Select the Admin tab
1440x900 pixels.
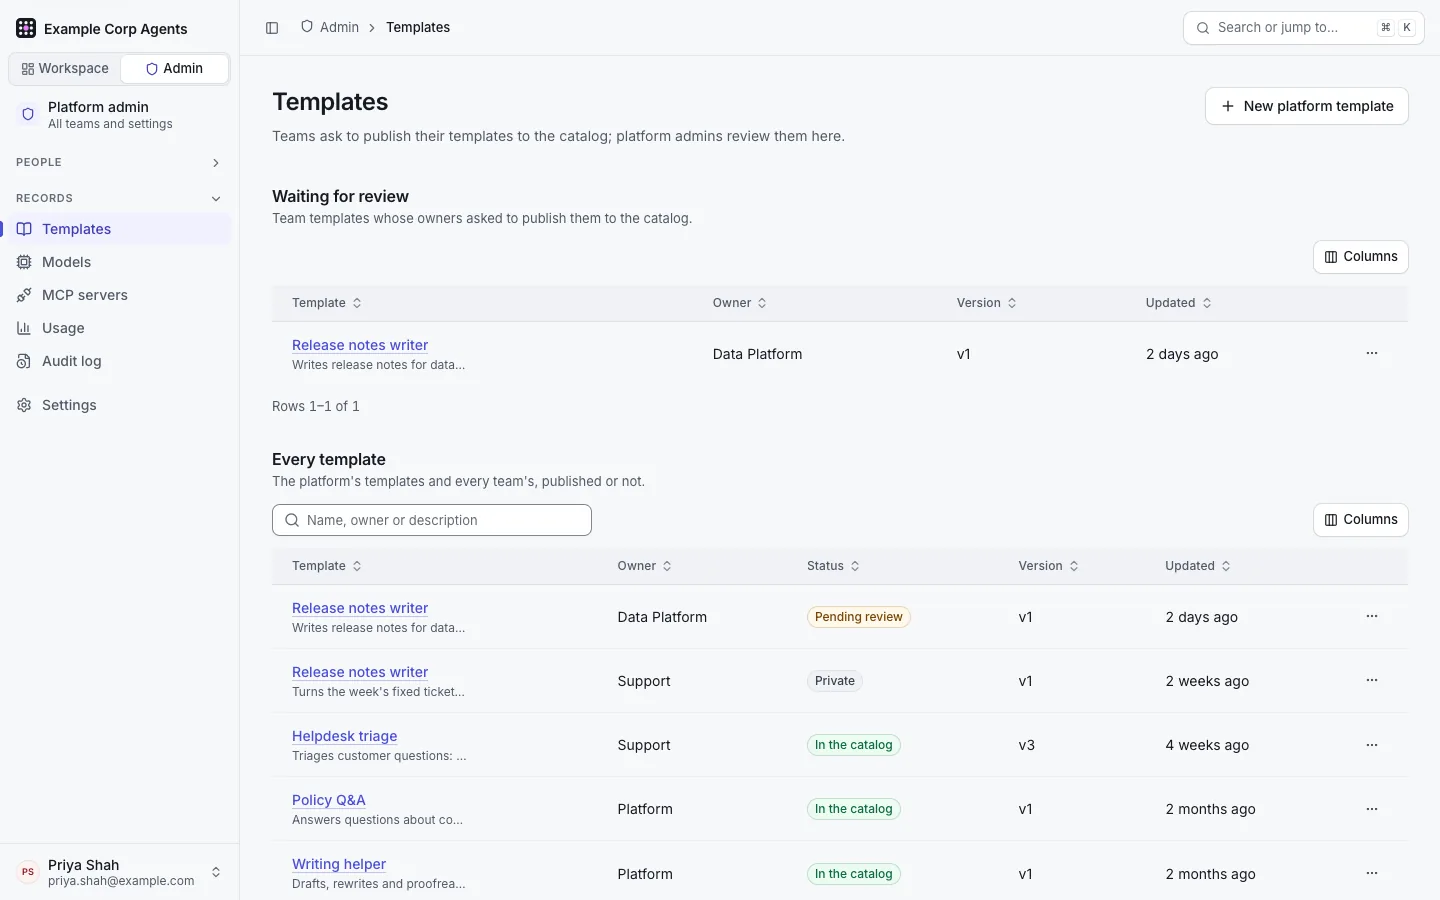[174, 69]
